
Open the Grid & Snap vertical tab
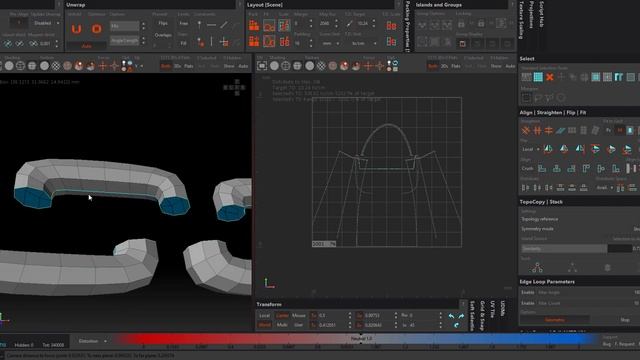pyautogui.click(x=482, y=316)
